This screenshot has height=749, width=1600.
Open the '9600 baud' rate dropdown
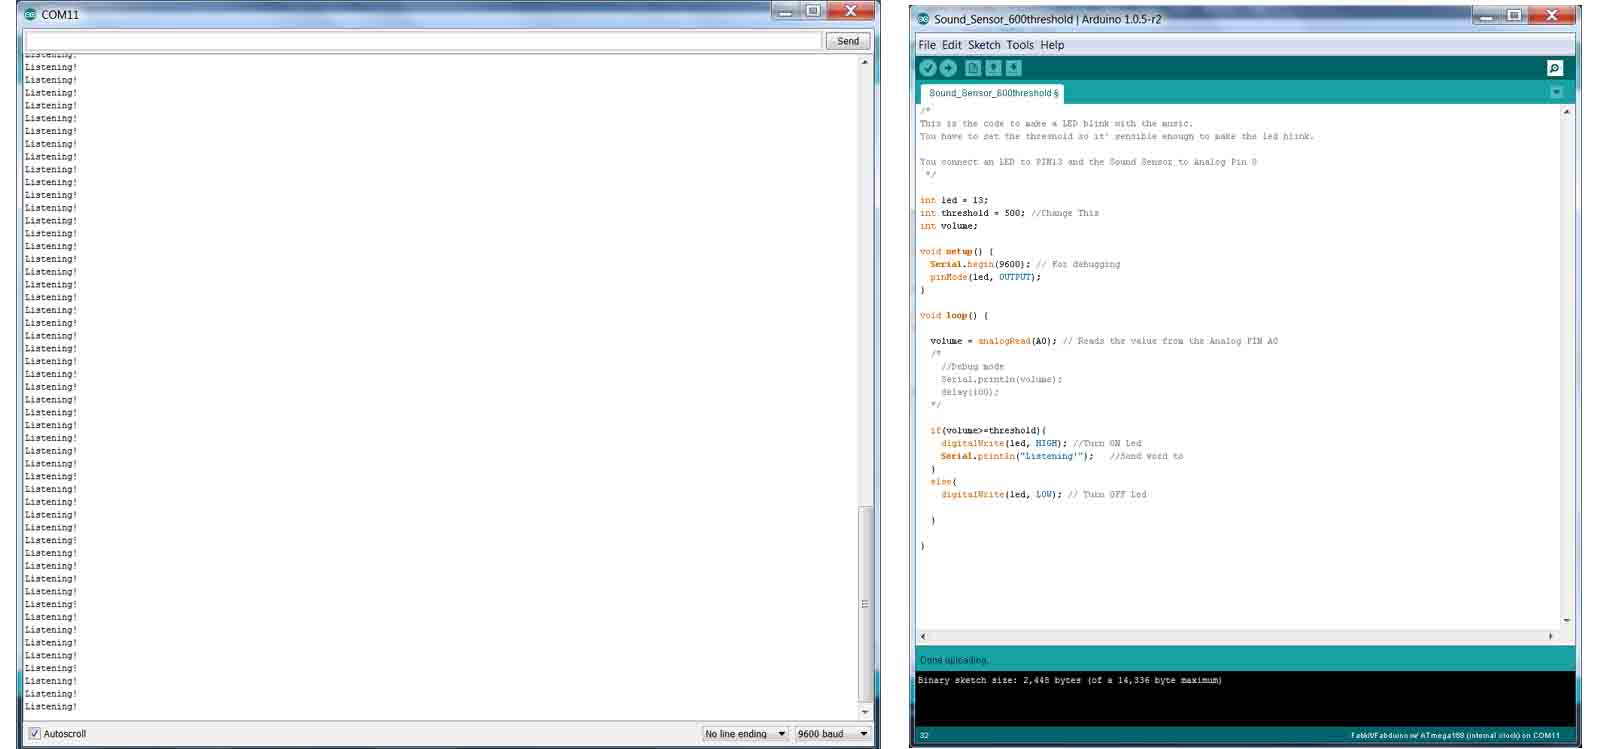[832, 733]
